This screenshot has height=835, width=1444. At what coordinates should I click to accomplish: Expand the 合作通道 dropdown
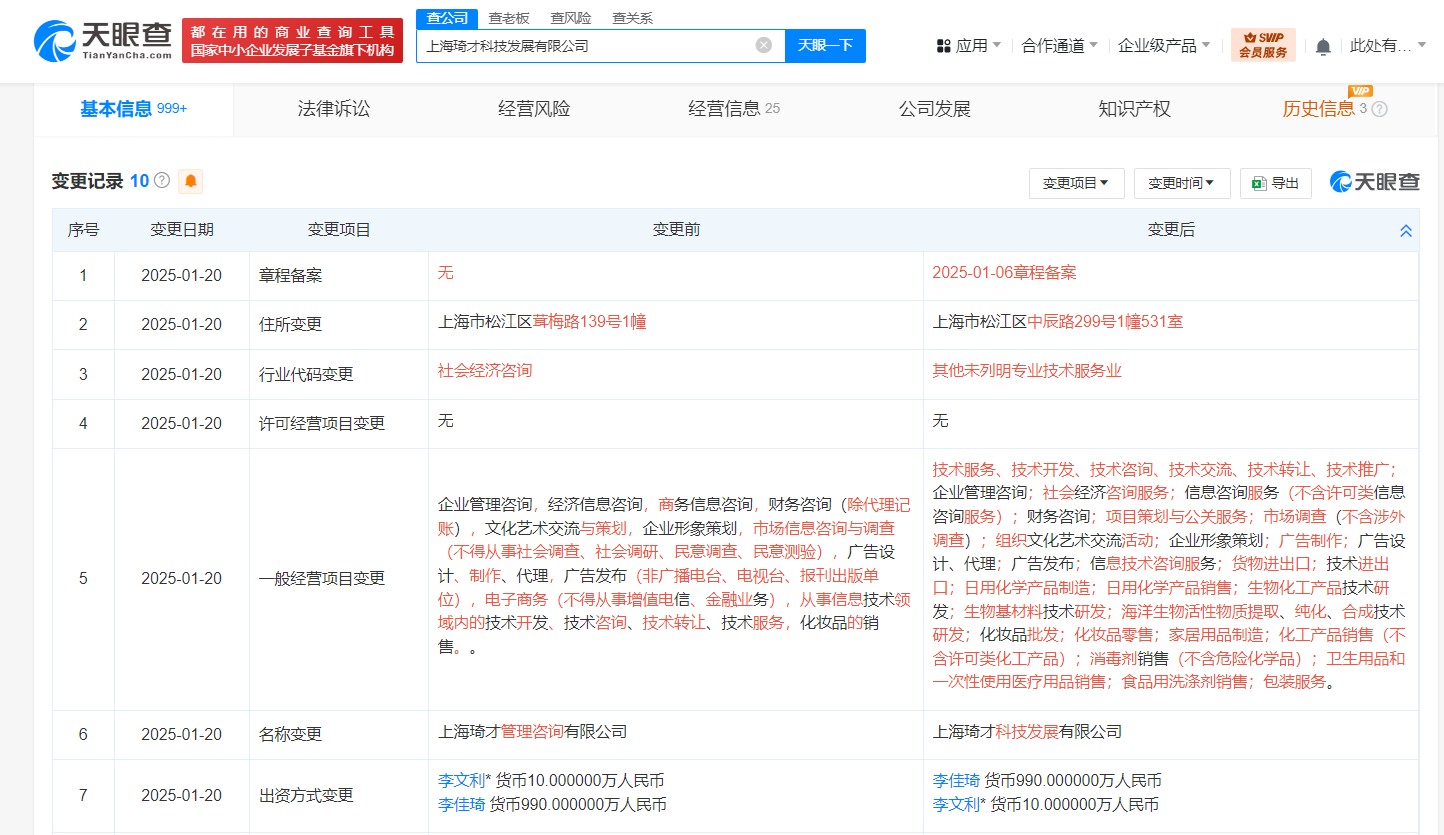[1059, 45]
